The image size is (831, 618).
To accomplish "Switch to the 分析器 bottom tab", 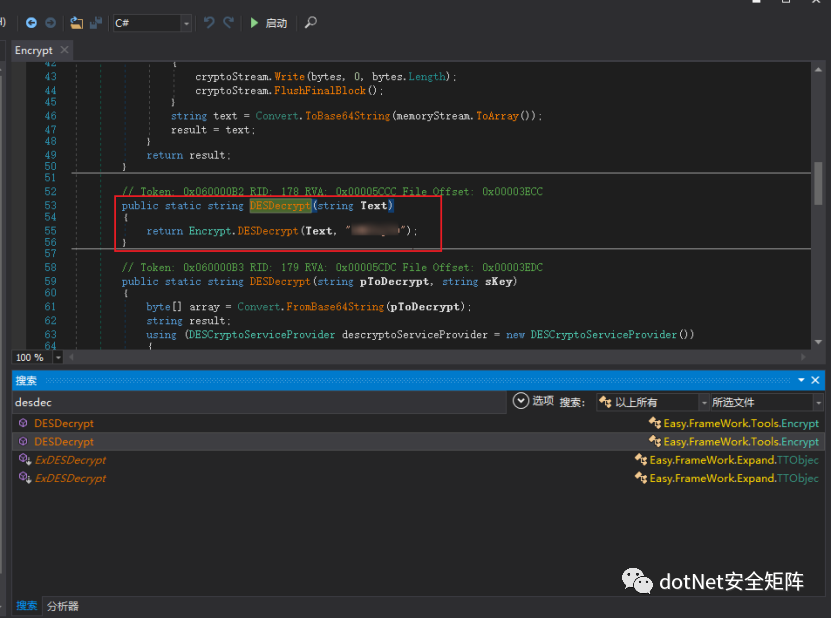I will [x=62, y=606].
